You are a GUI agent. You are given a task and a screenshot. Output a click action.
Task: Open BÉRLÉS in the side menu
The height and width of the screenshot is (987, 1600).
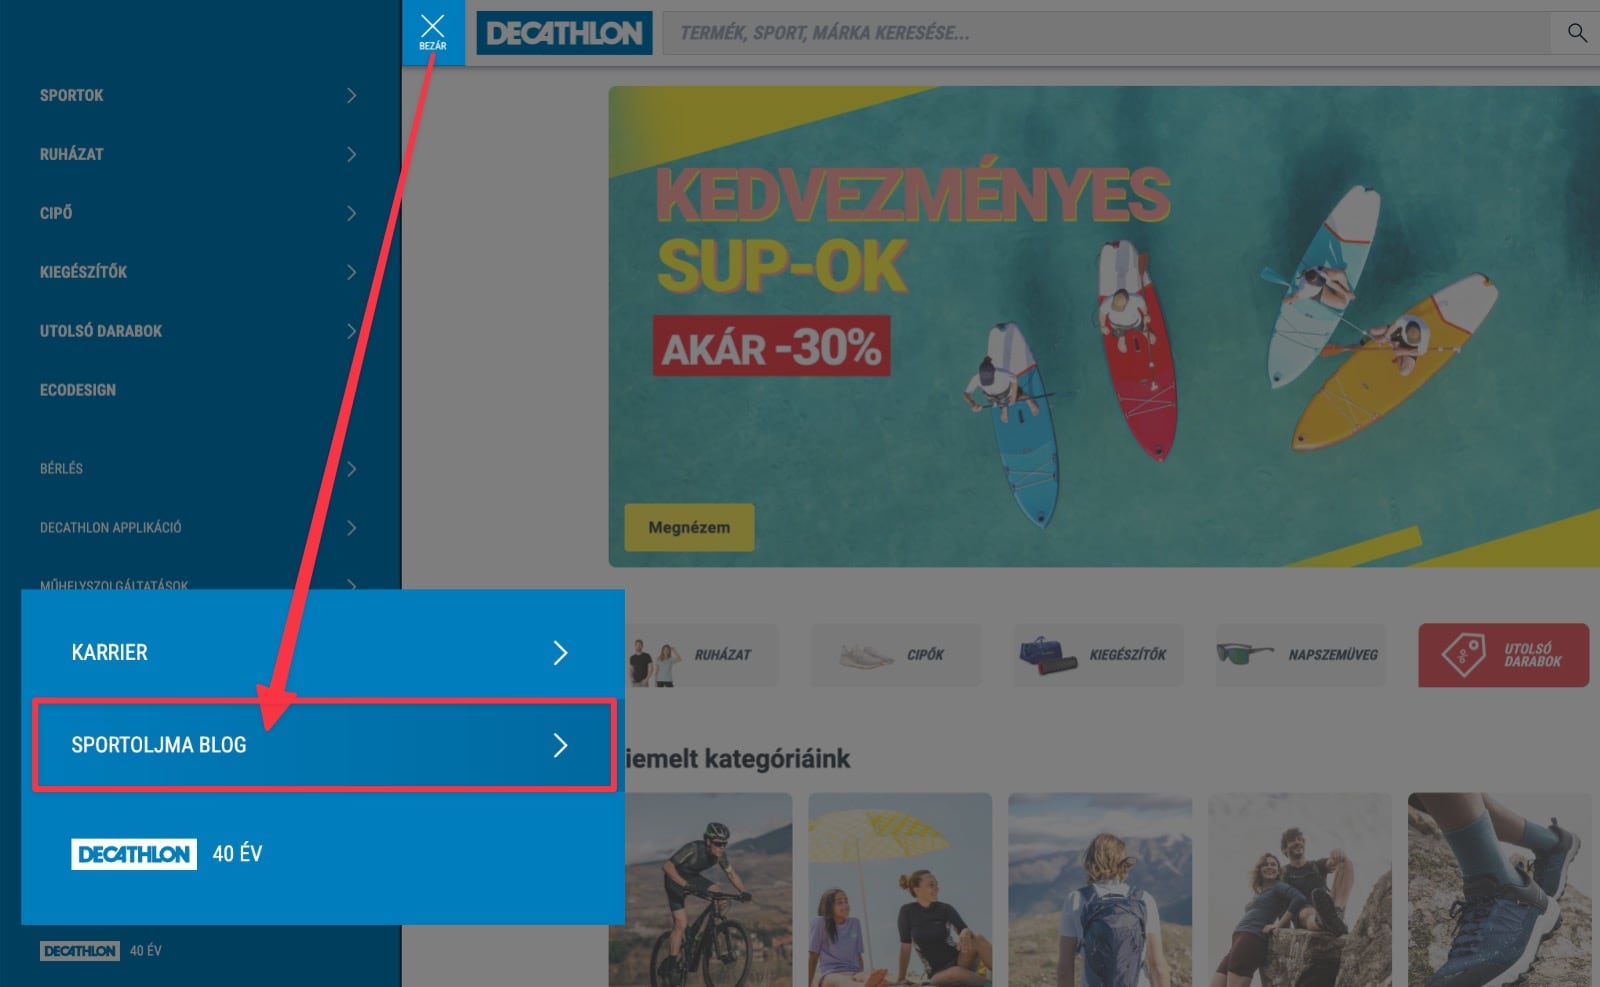62,468
